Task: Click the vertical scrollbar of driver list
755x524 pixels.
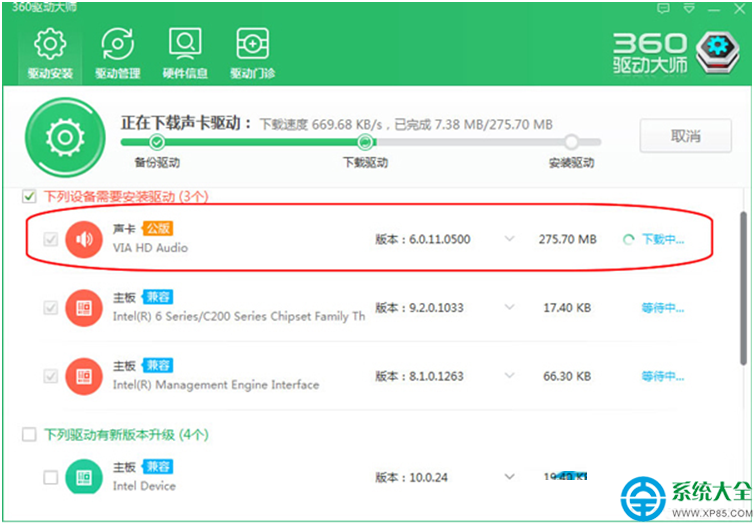Action: pyautogui.click(x=743, y=288)
